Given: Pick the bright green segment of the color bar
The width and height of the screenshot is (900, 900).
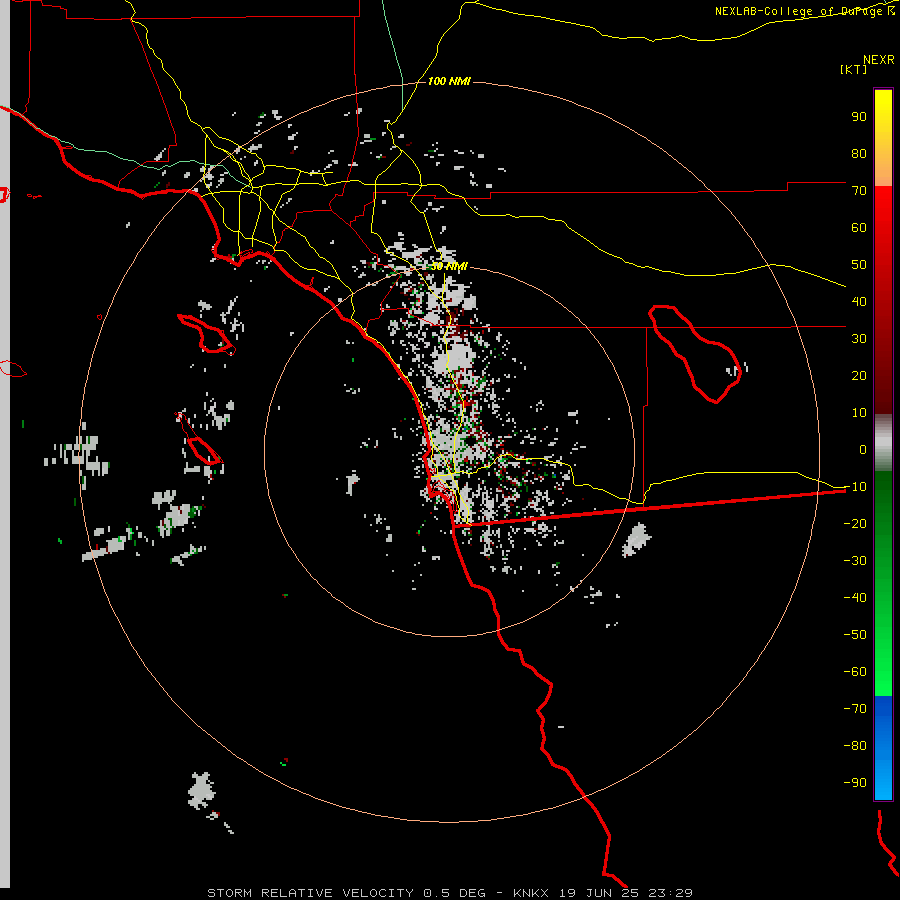Looking at the screenshot, I should pos(883,660).
